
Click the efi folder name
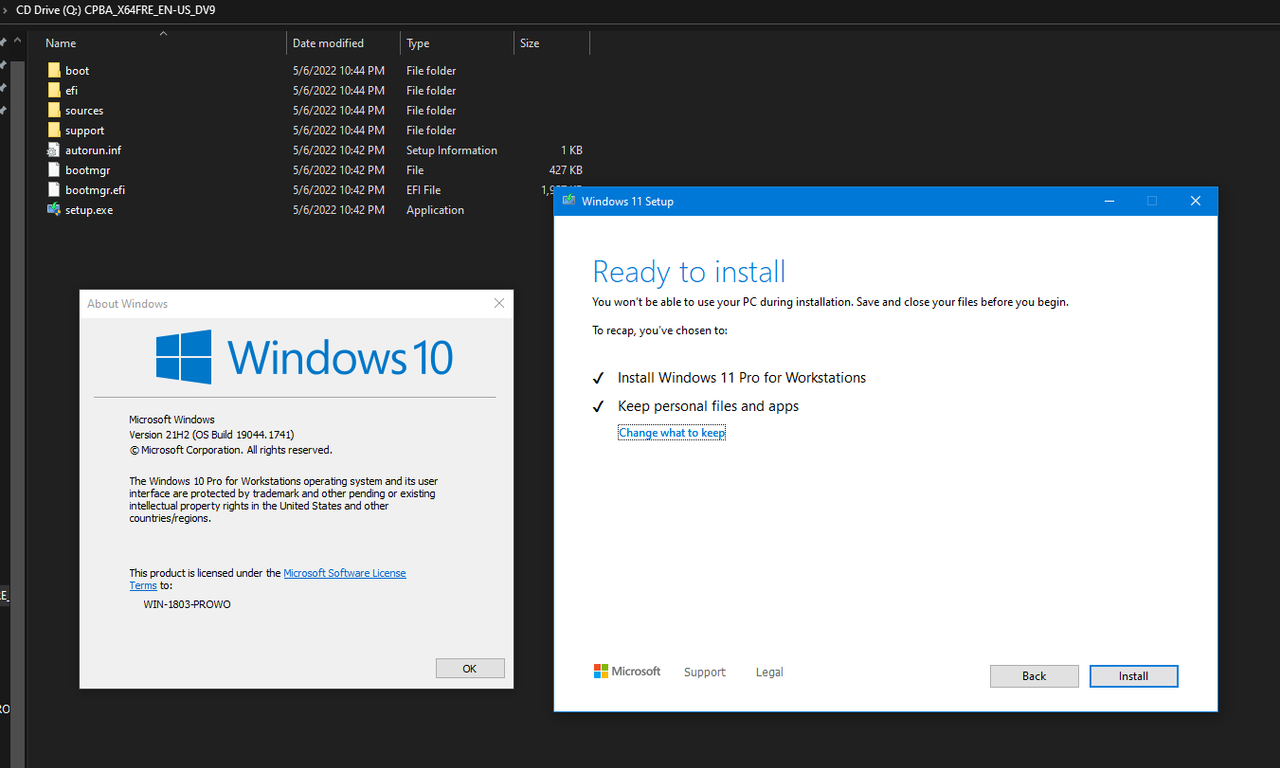click(x=71, y=91)
